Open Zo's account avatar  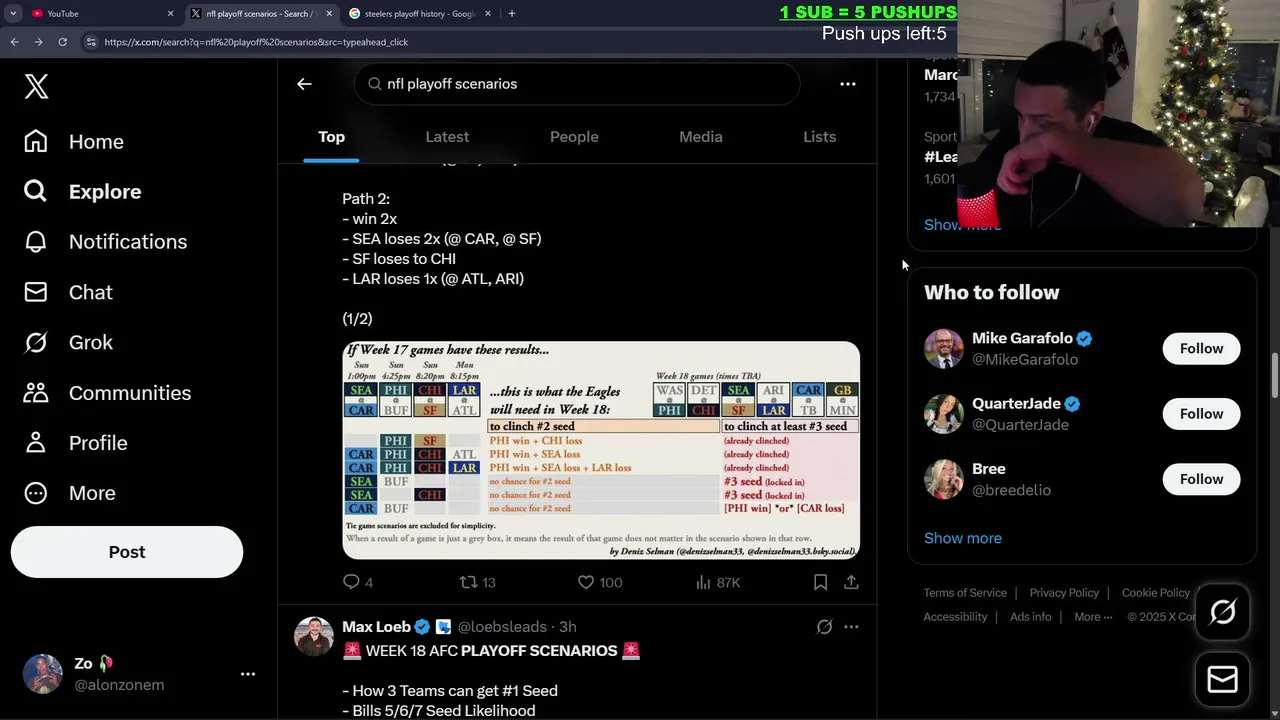[43, 674]
